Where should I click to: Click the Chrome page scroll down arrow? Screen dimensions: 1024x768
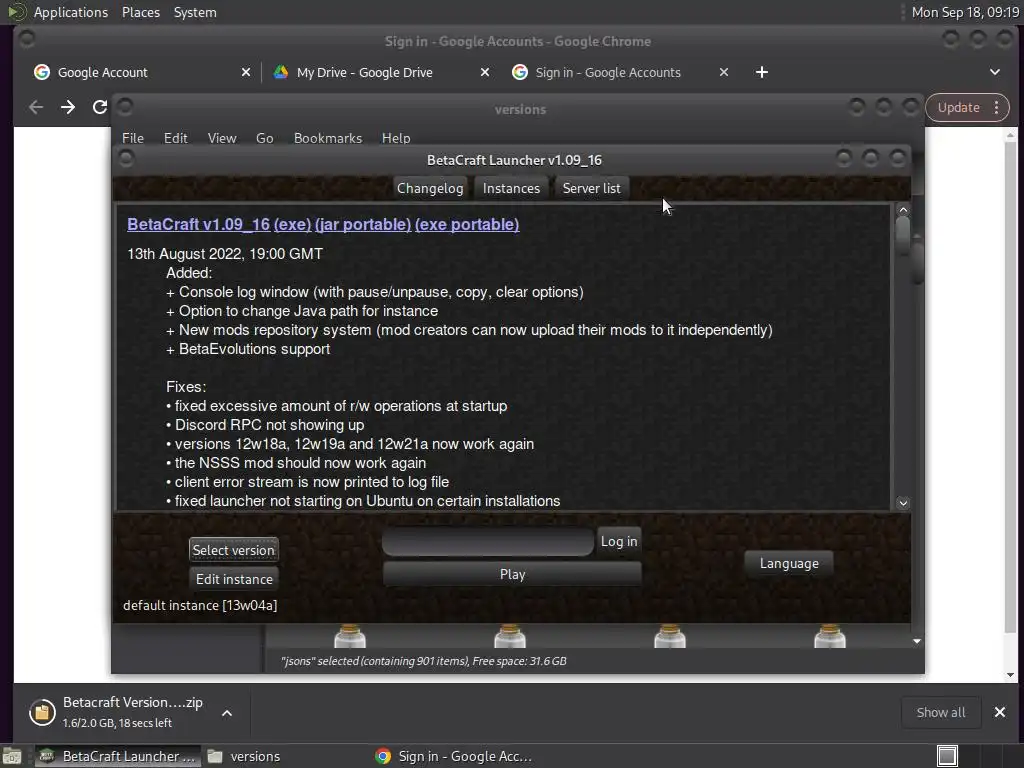(1010, 675)
